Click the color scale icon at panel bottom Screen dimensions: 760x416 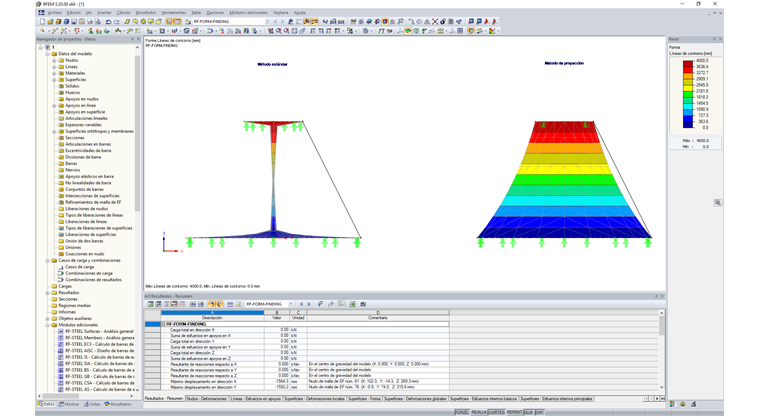[672, 404]
